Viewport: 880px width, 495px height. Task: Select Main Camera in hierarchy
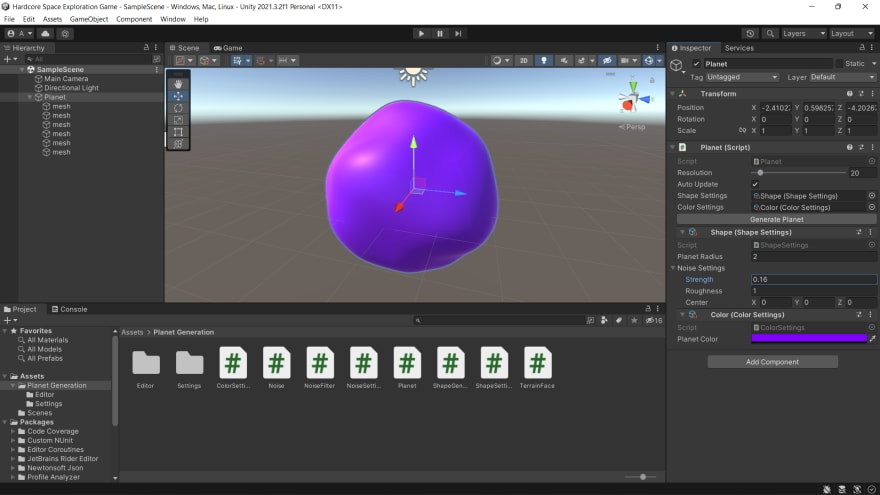tap(66, 79)
